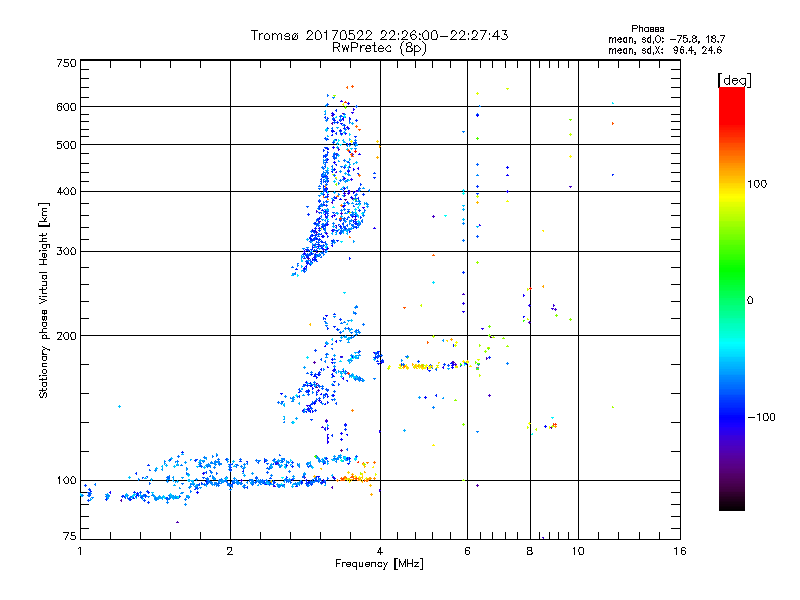Click the colorbar tick label '100'
Viewport: 800px width, 600px height.
tap(757, 184)
